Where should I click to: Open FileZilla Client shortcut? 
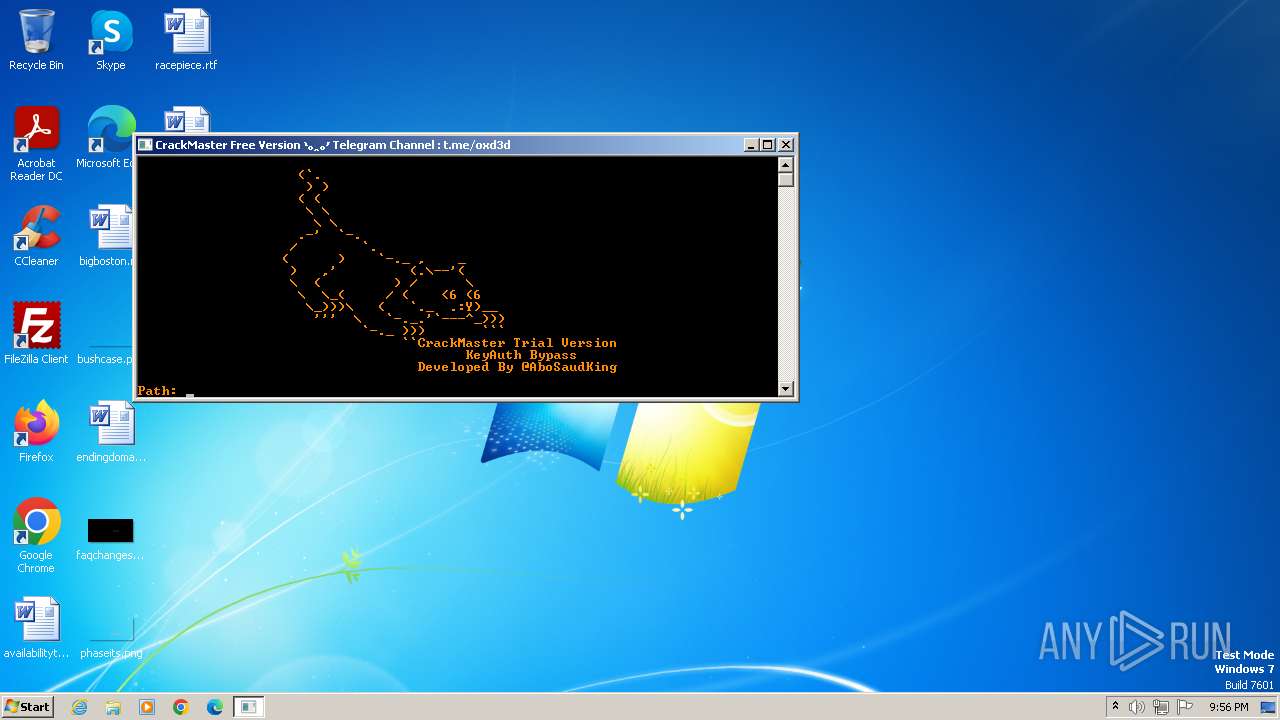coord(36,334)
